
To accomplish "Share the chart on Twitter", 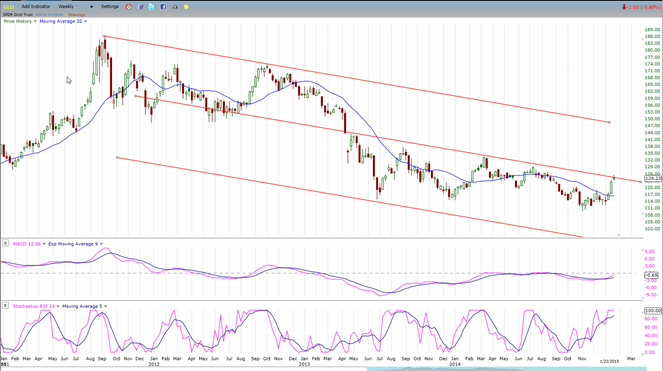I will (x=151, y=7).
